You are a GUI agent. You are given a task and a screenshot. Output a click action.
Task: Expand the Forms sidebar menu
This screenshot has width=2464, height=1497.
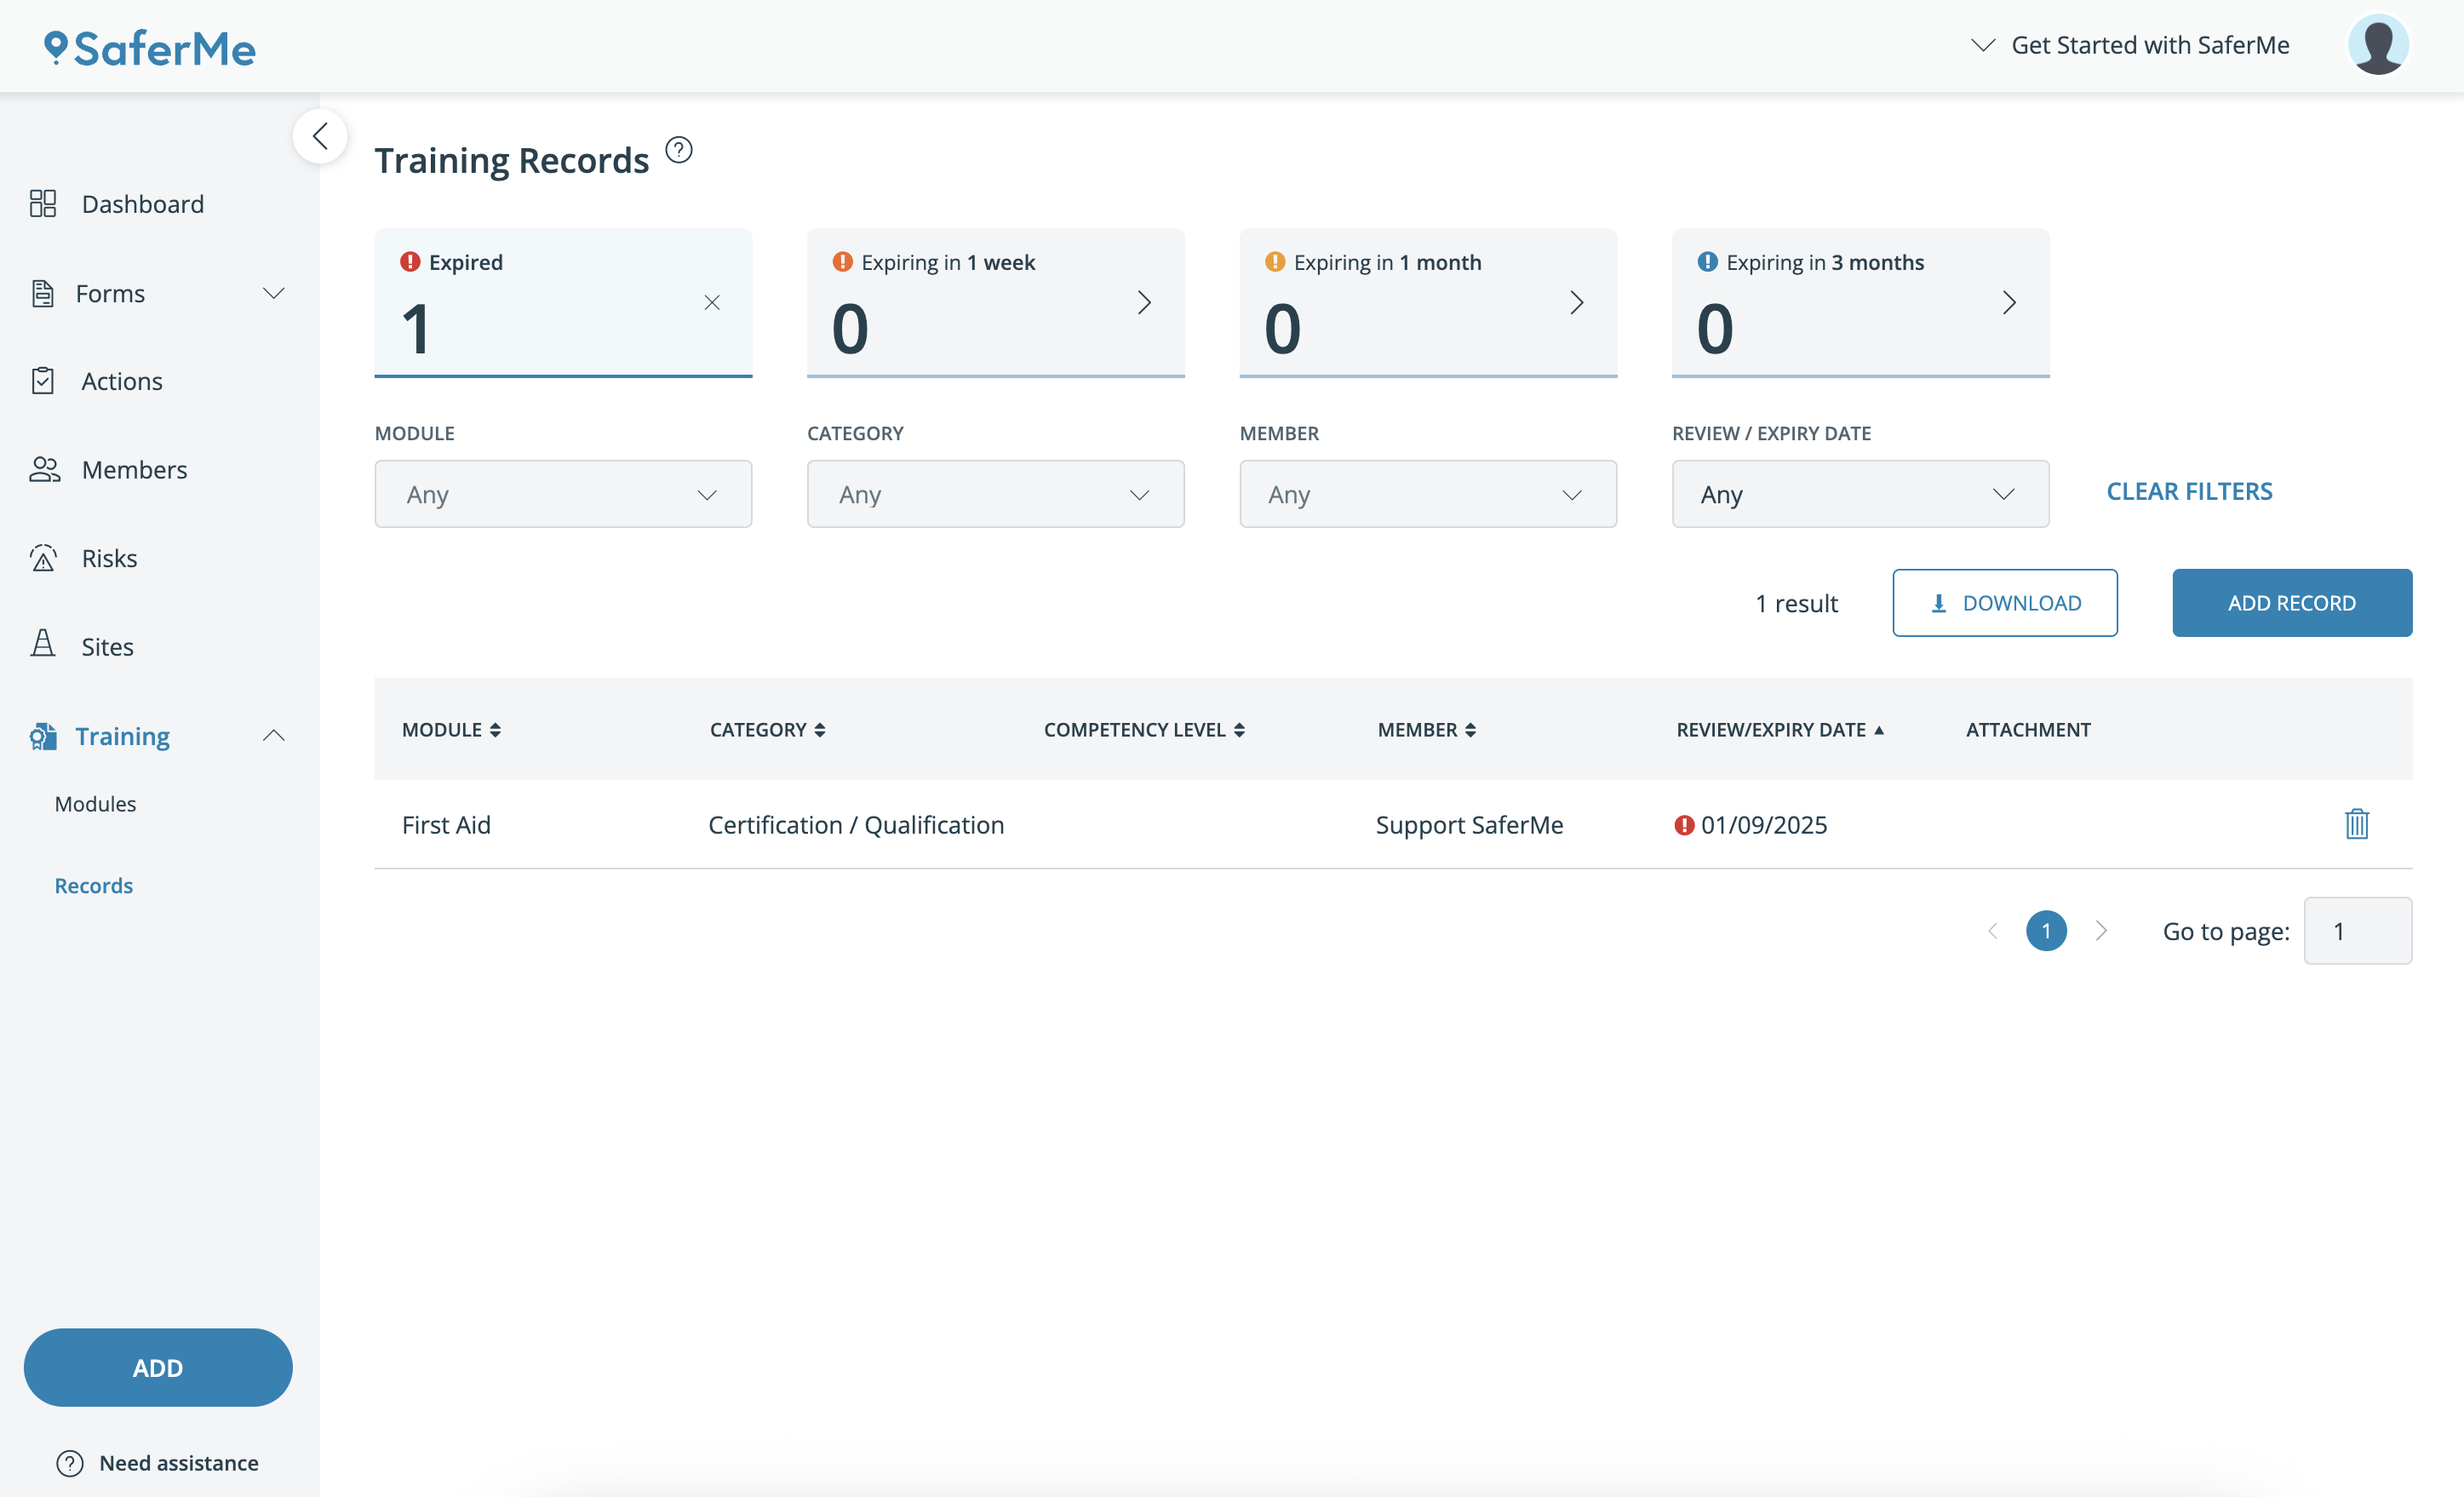pyautogui.click(x=273, y=293)
